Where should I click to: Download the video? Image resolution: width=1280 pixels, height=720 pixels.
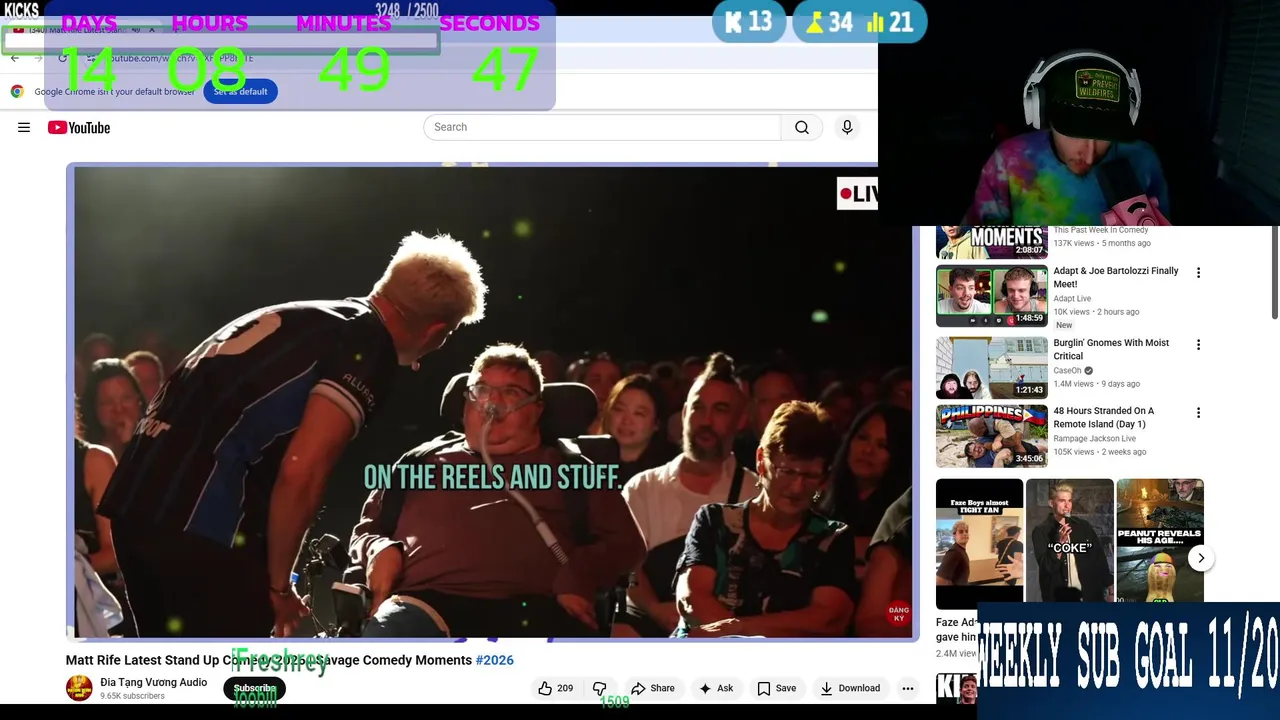(x=850, y=688)
